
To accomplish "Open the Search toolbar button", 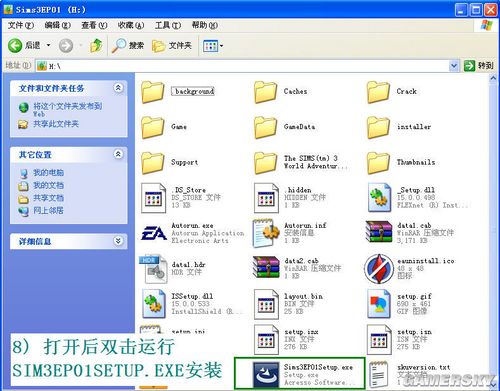I will (x=128, y=45).
